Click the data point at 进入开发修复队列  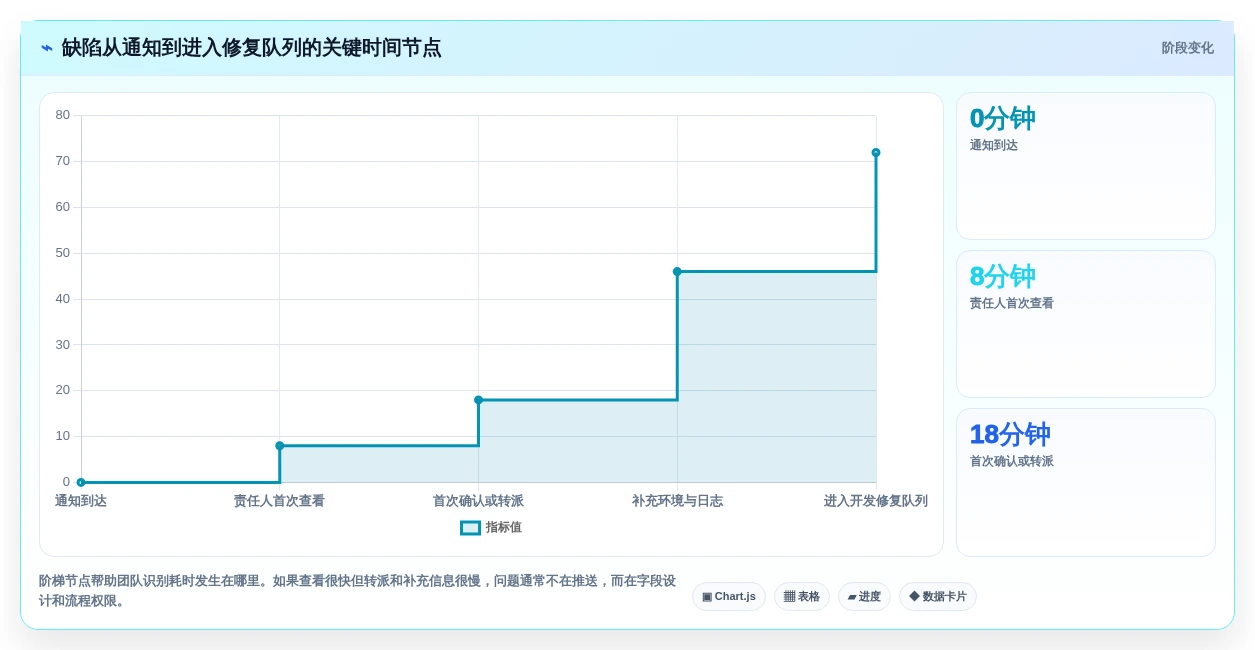(x=876, y=153)
